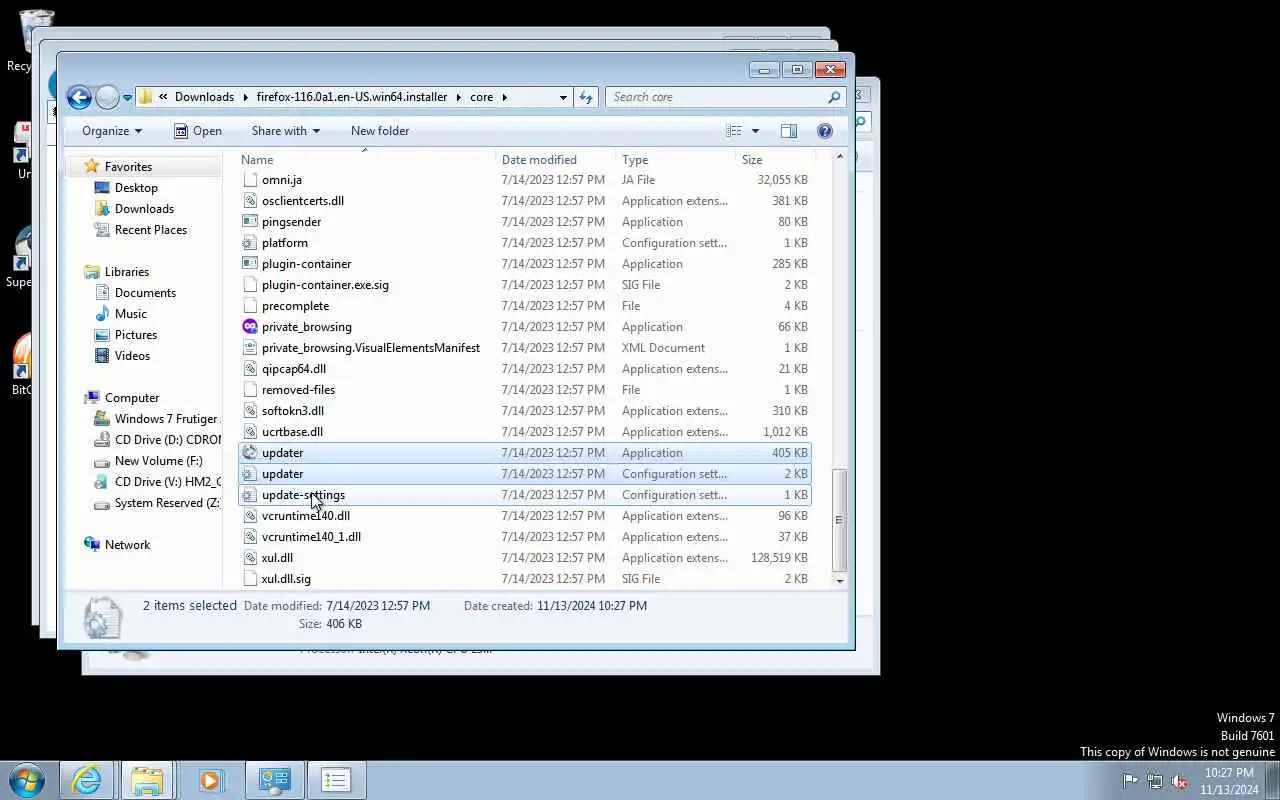
Task: Open Windows Media Player from taskbar
Action: point(210,780)
